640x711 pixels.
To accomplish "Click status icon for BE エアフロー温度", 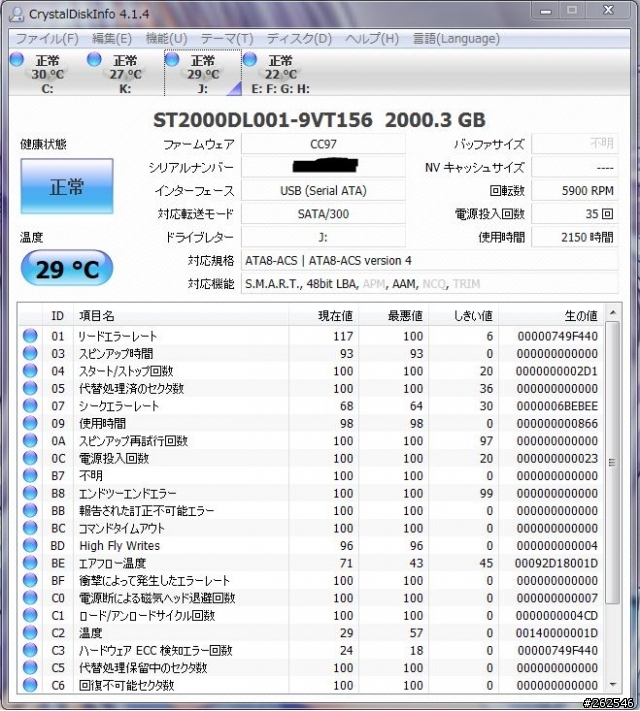I will [30, 563].
